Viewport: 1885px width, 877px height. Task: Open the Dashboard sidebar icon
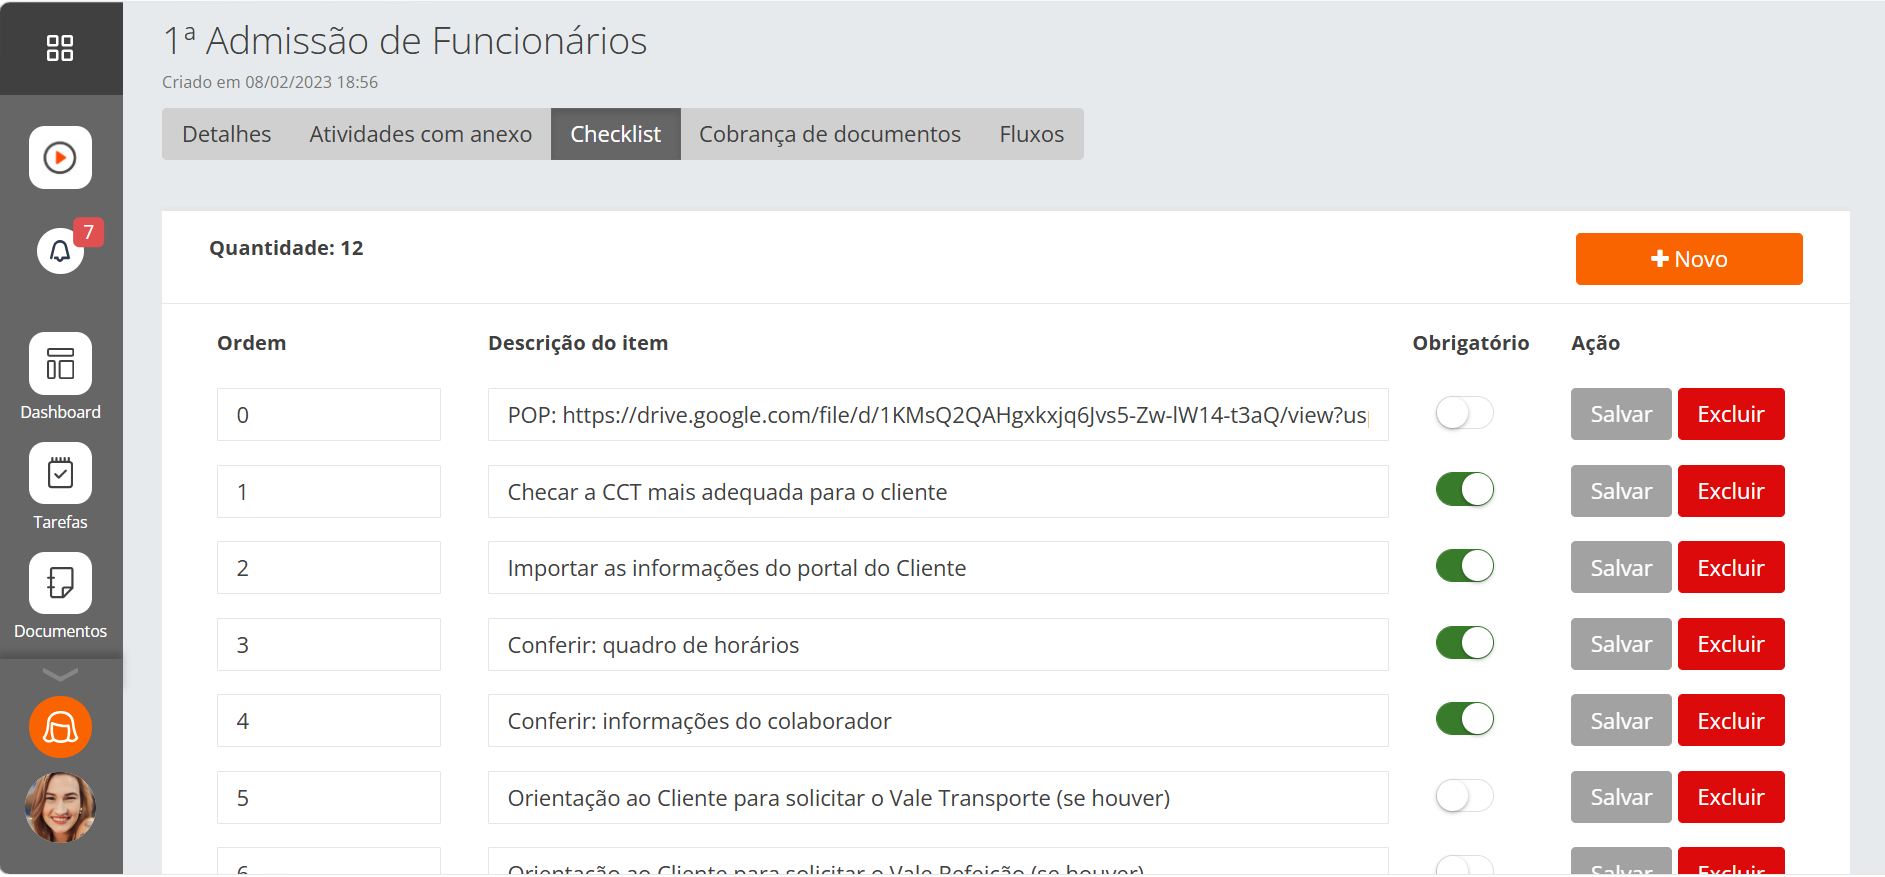click(x=60, y=364)
